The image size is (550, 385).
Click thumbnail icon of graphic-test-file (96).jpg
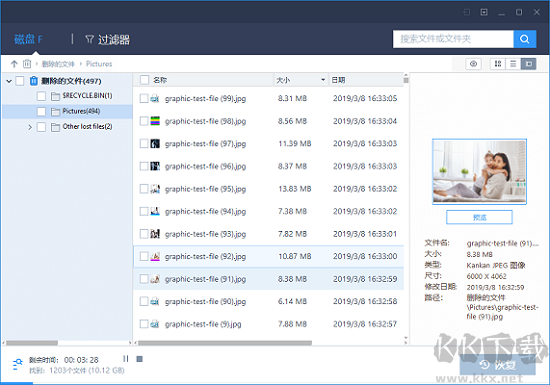pos(155,166)
